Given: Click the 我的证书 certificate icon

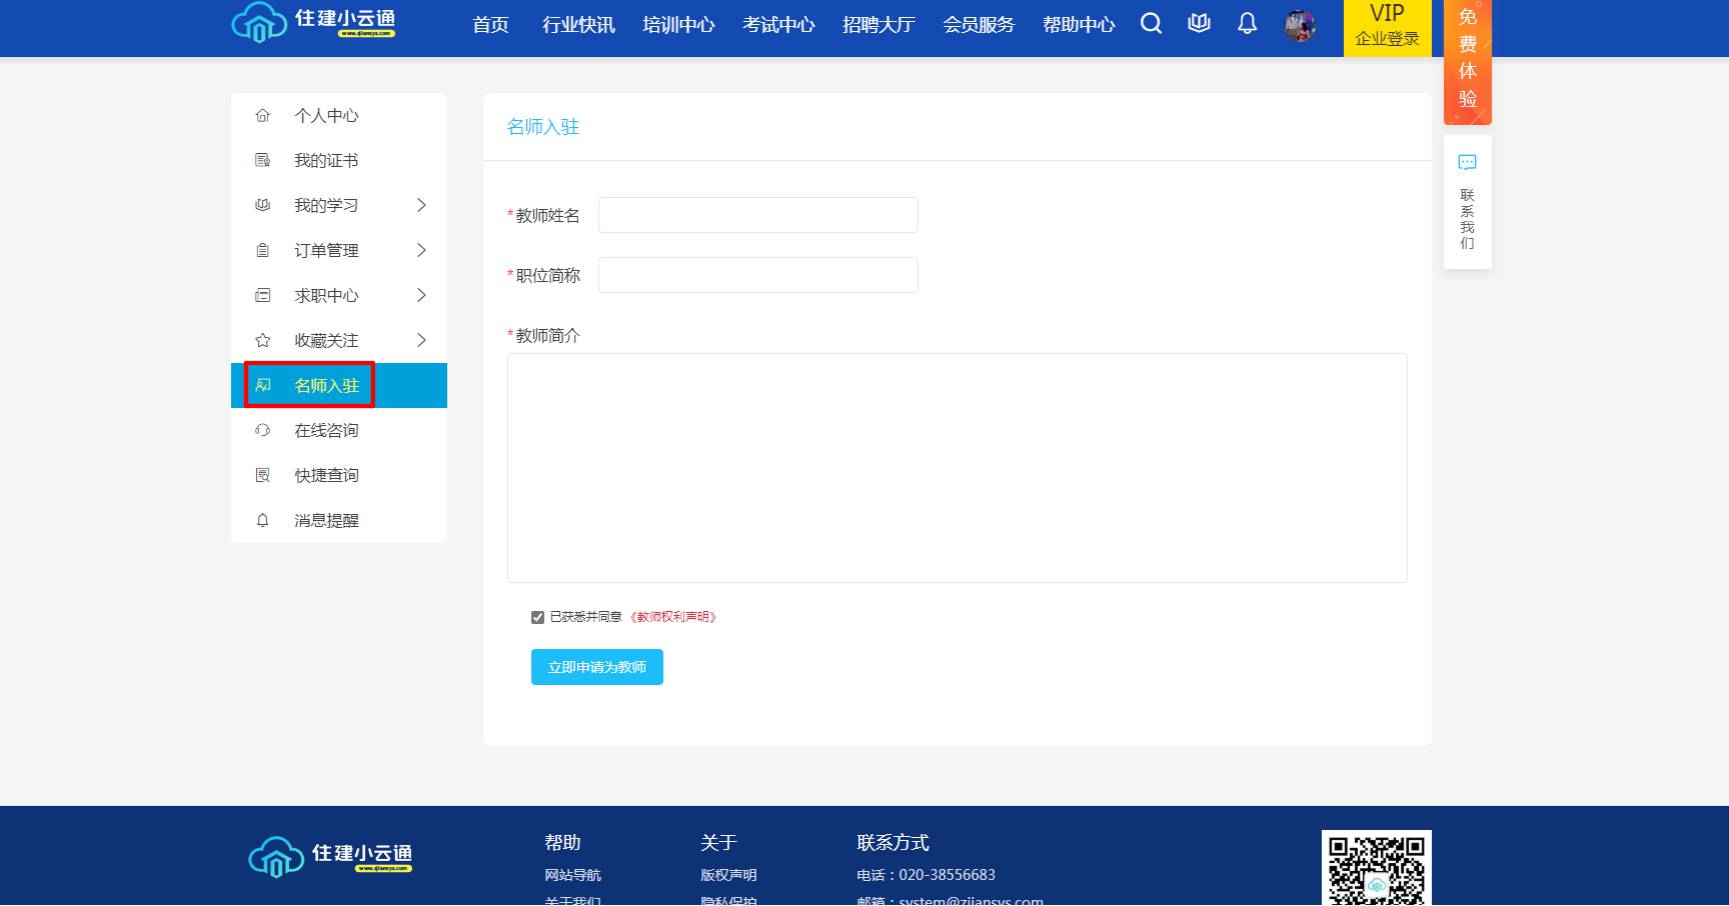Looking at the screenshot, I should tap(263, 160).
